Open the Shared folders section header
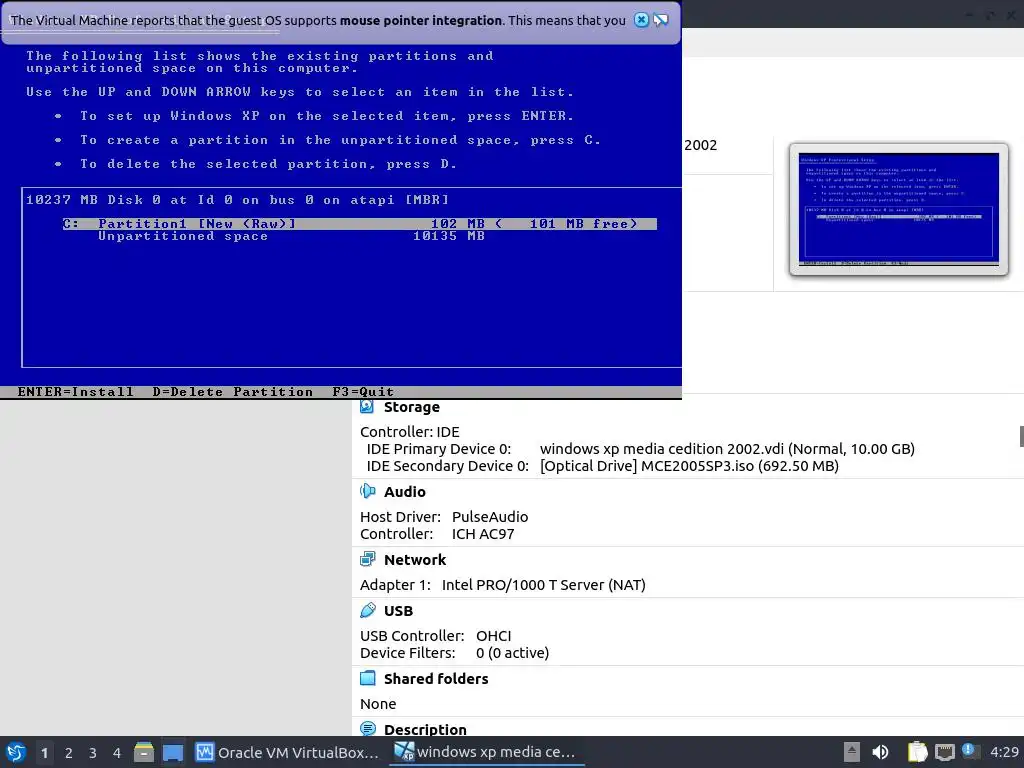 point(436,679)
